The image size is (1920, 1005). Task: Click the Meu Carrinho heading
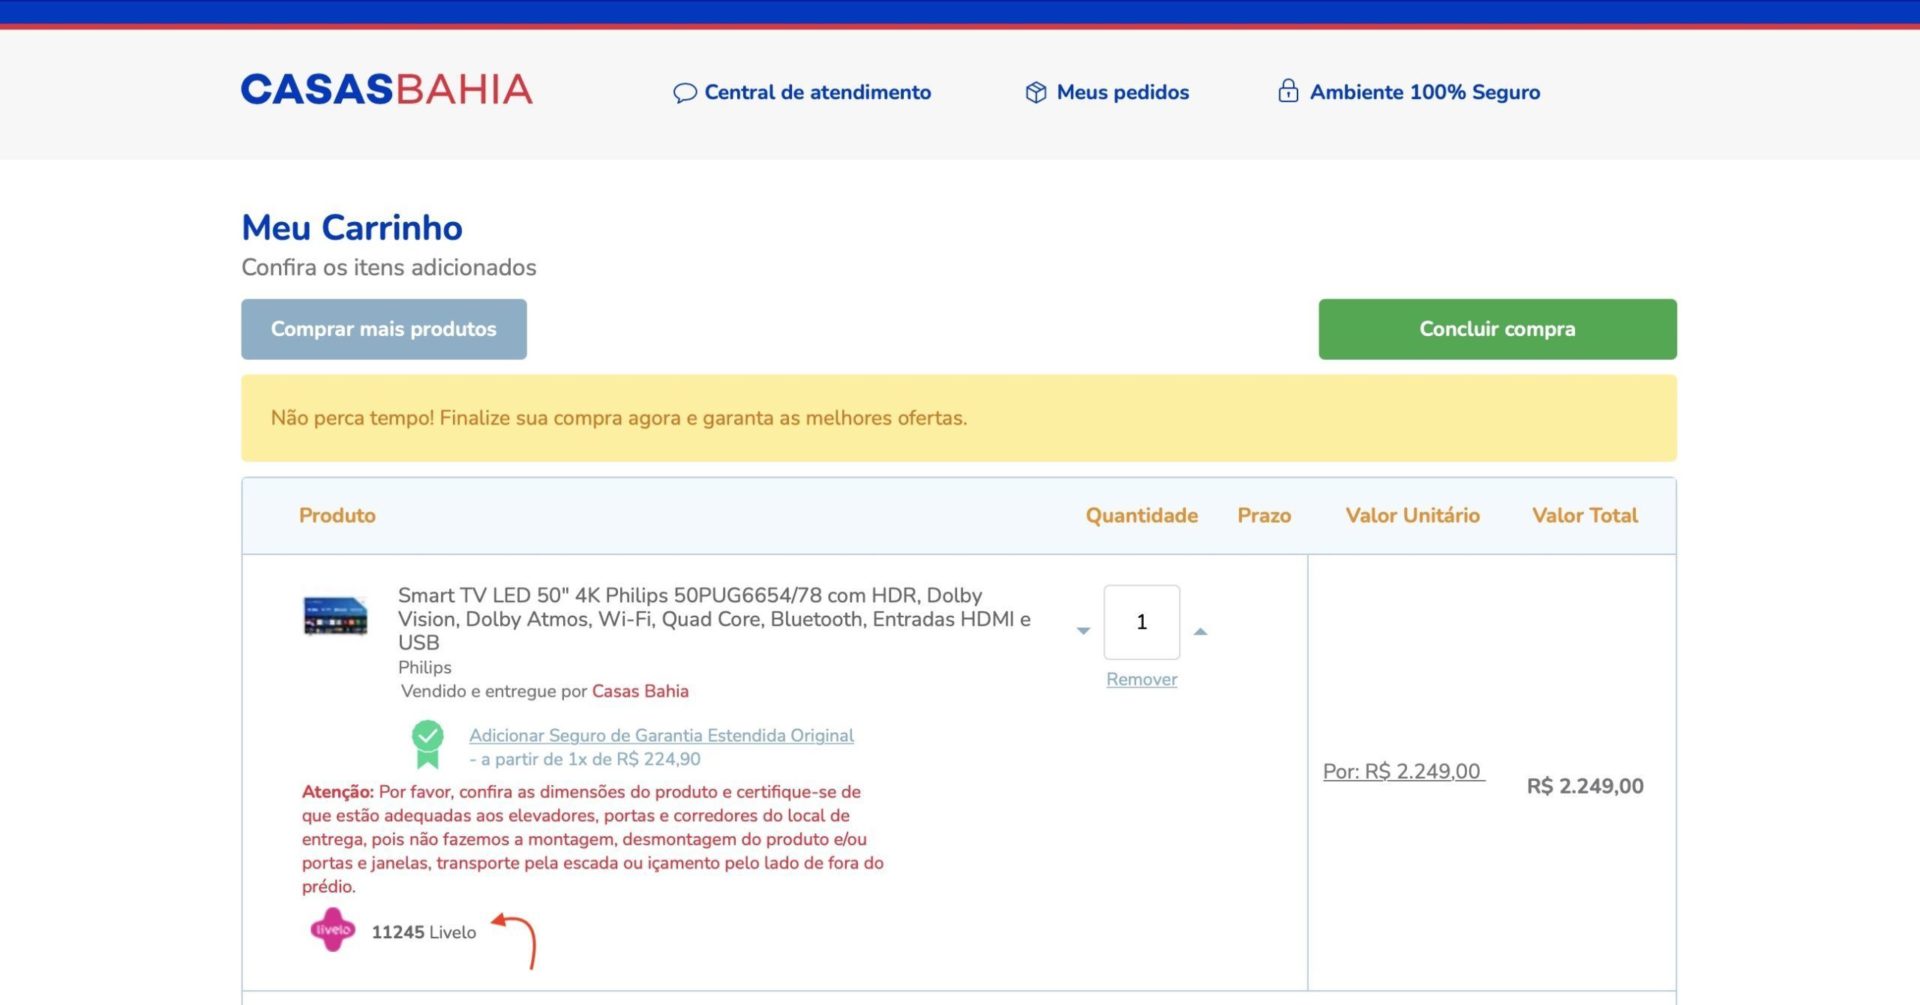click(x=352, y=228)
